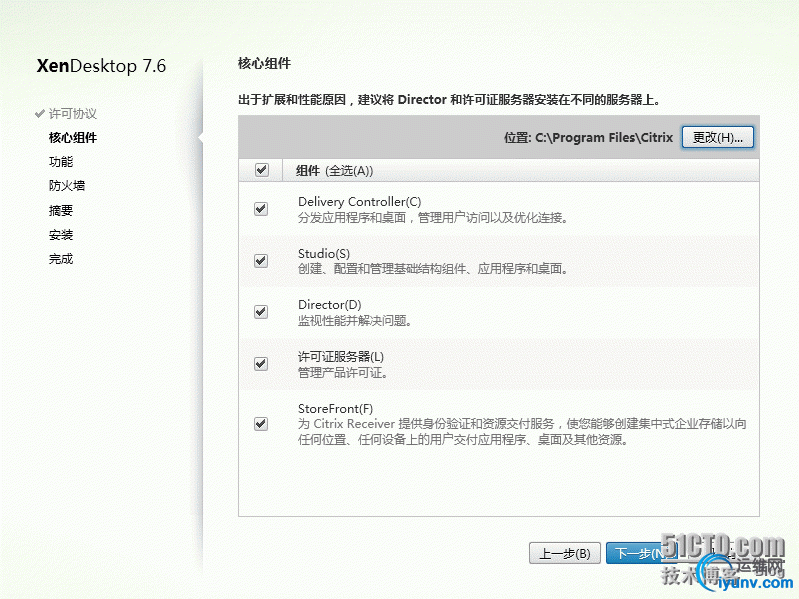This screenshot has width=799, height=599.
Task: Click the install location path C:\Program Files\Citrix
Action: (x=604, y=138)
